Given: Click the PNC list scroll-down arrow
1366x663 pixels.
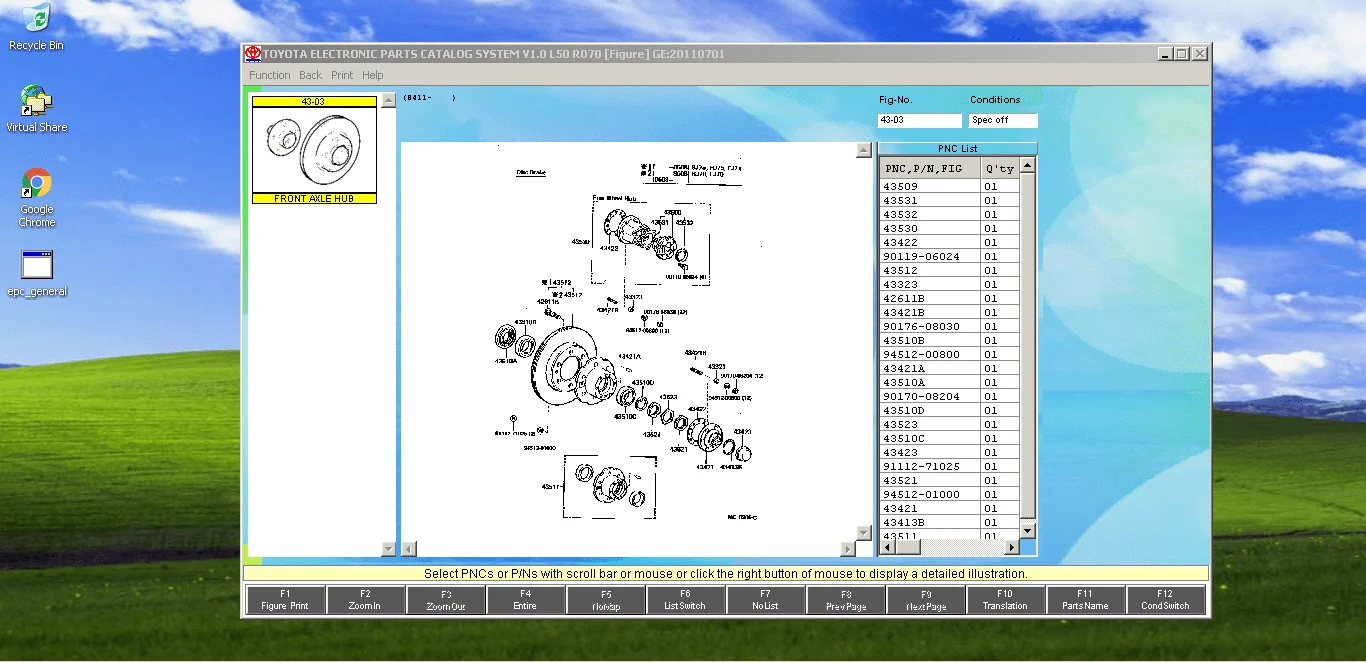Looking at the screenshot, I should (1027, 530).
